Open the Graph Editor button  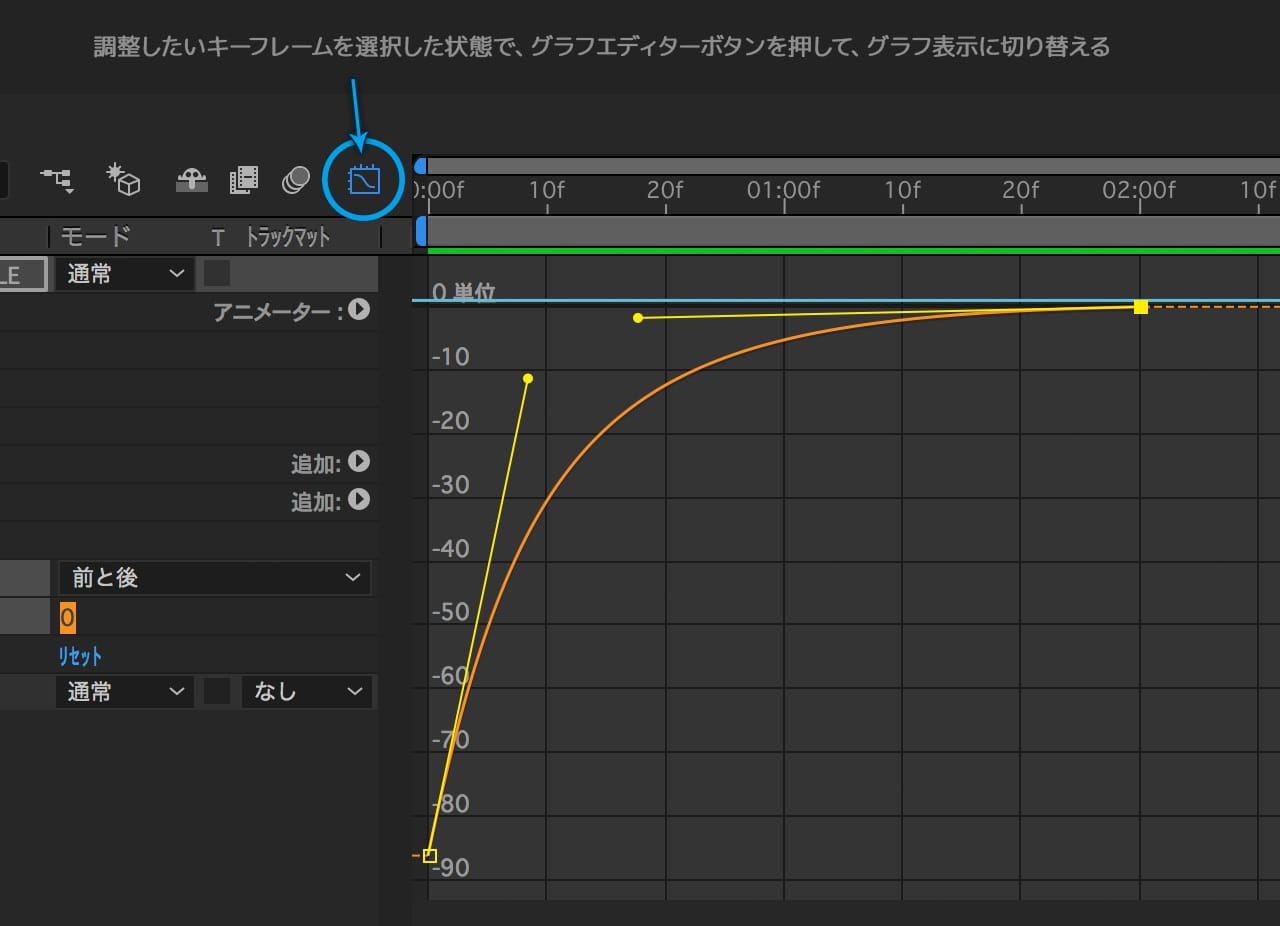click(364, 181)
